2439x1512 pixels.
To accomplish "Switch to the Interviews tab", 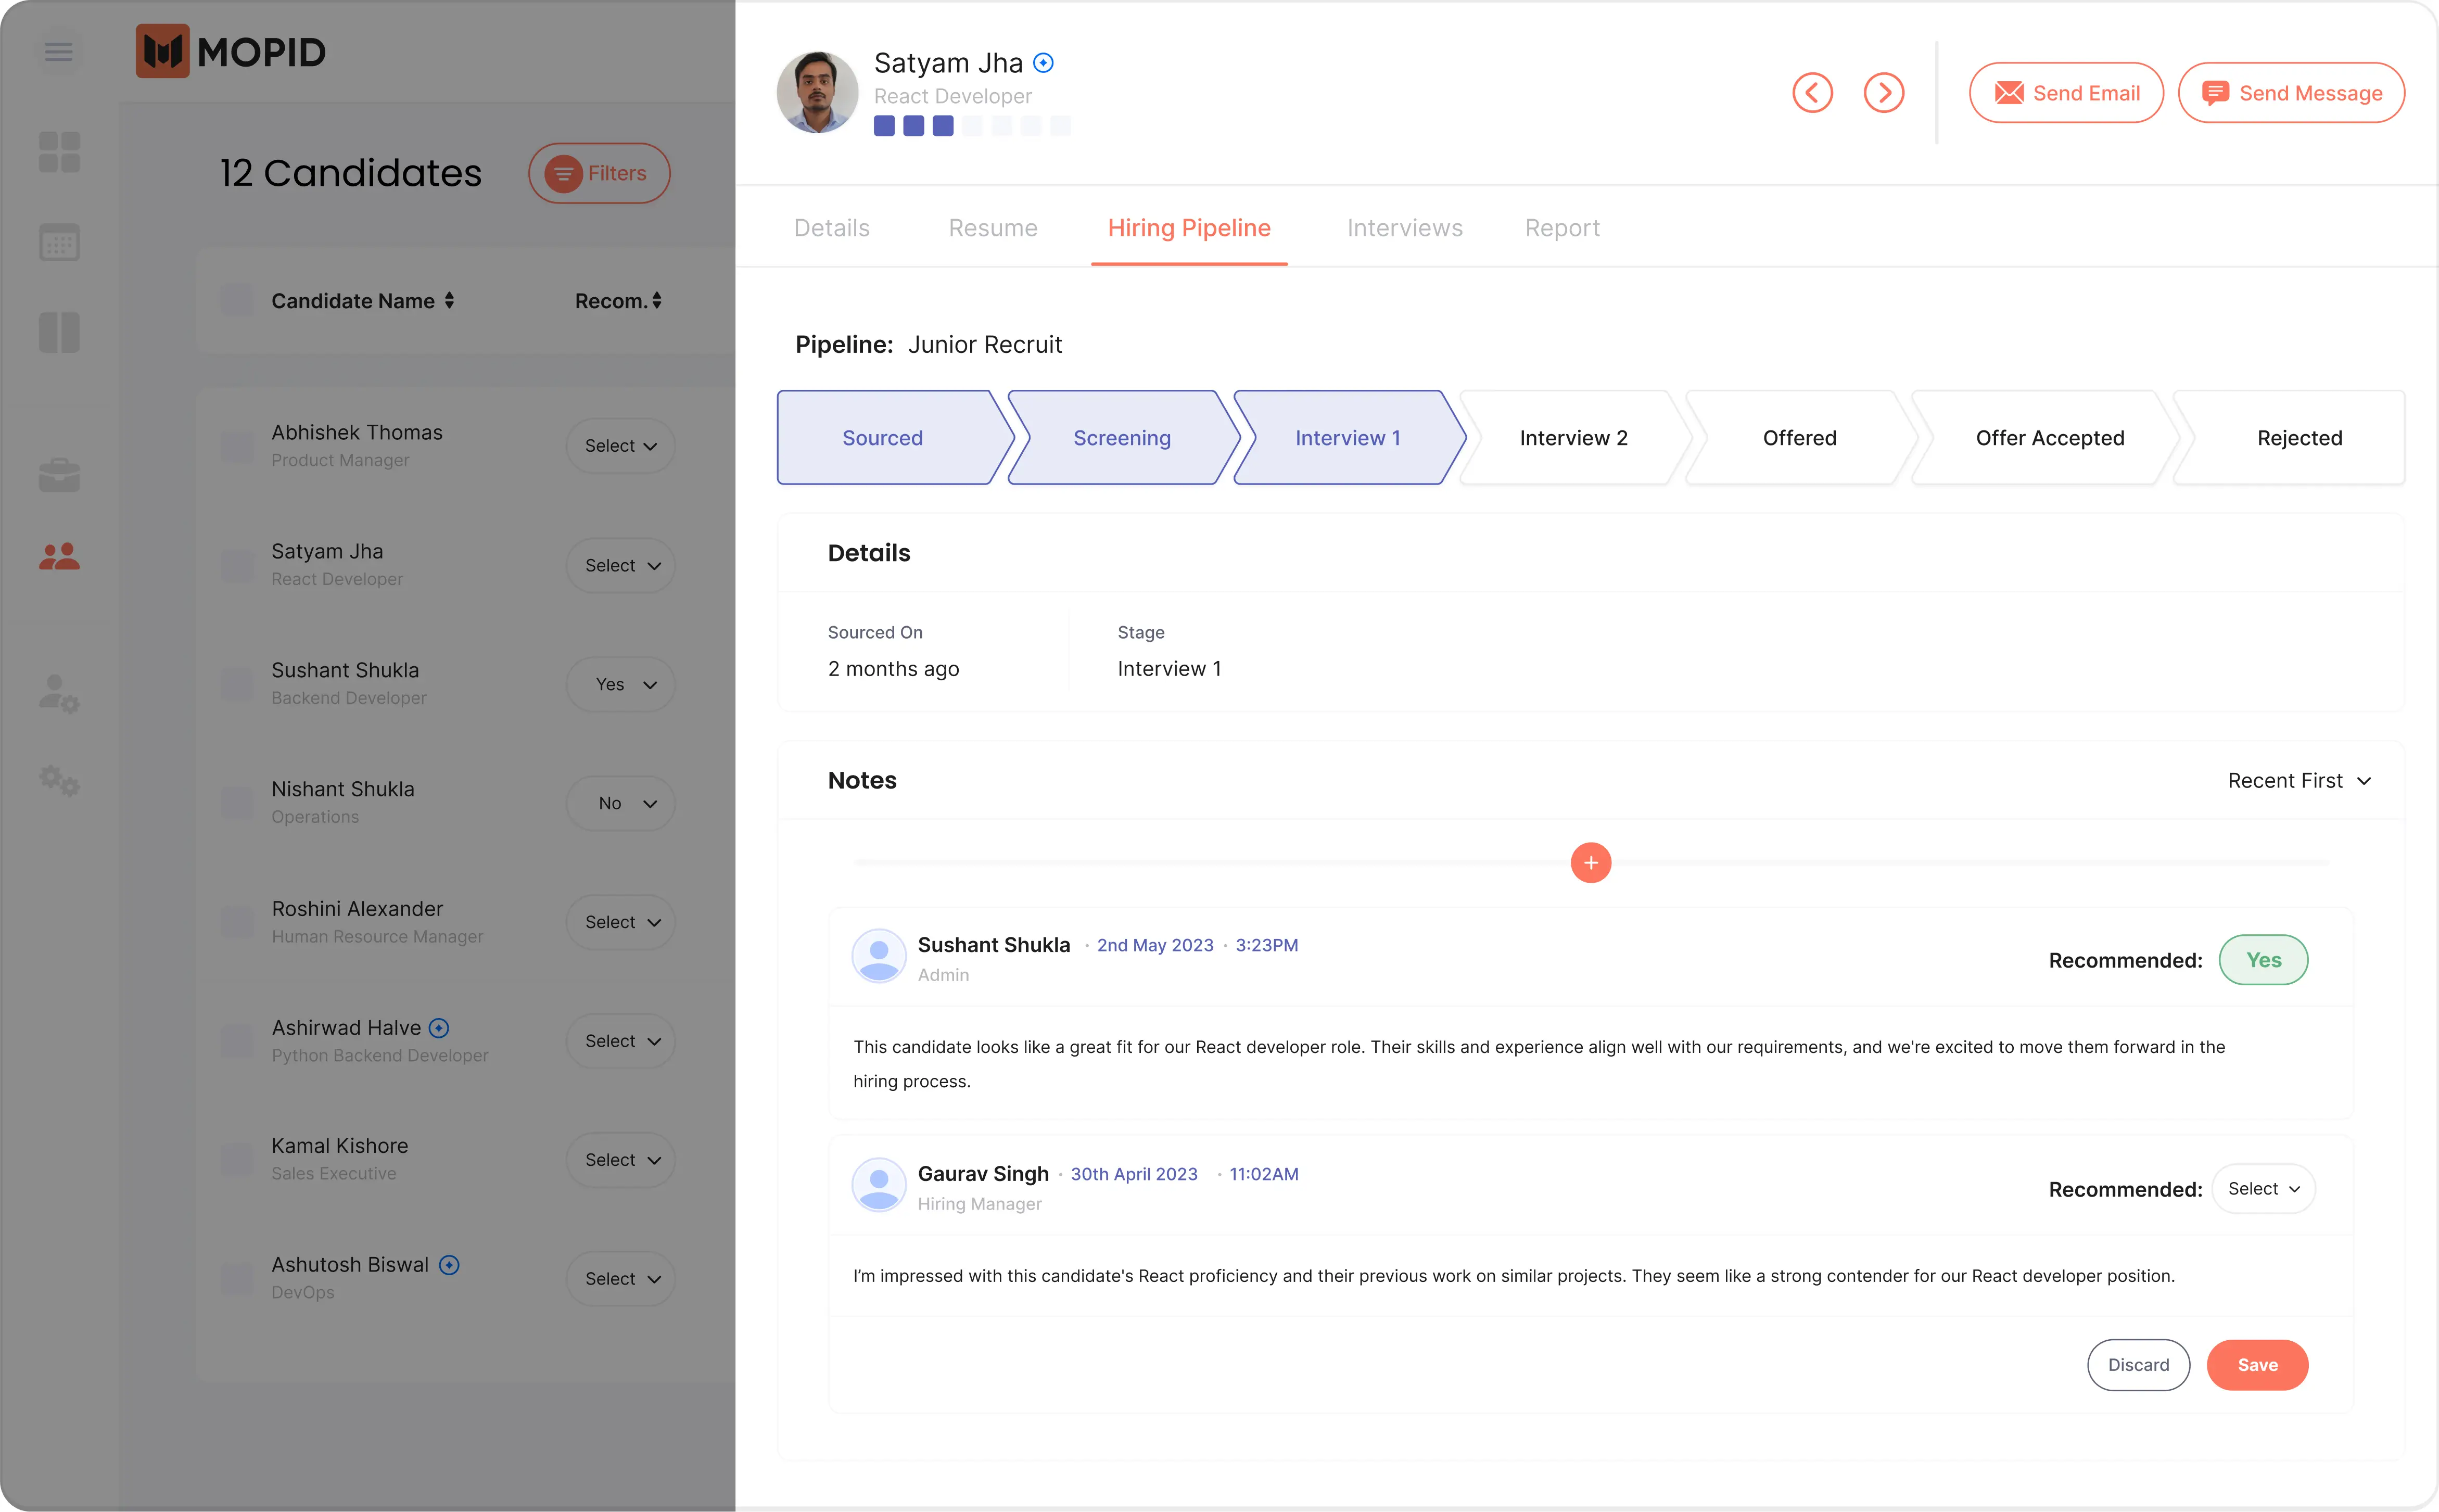I will 1404,227.
